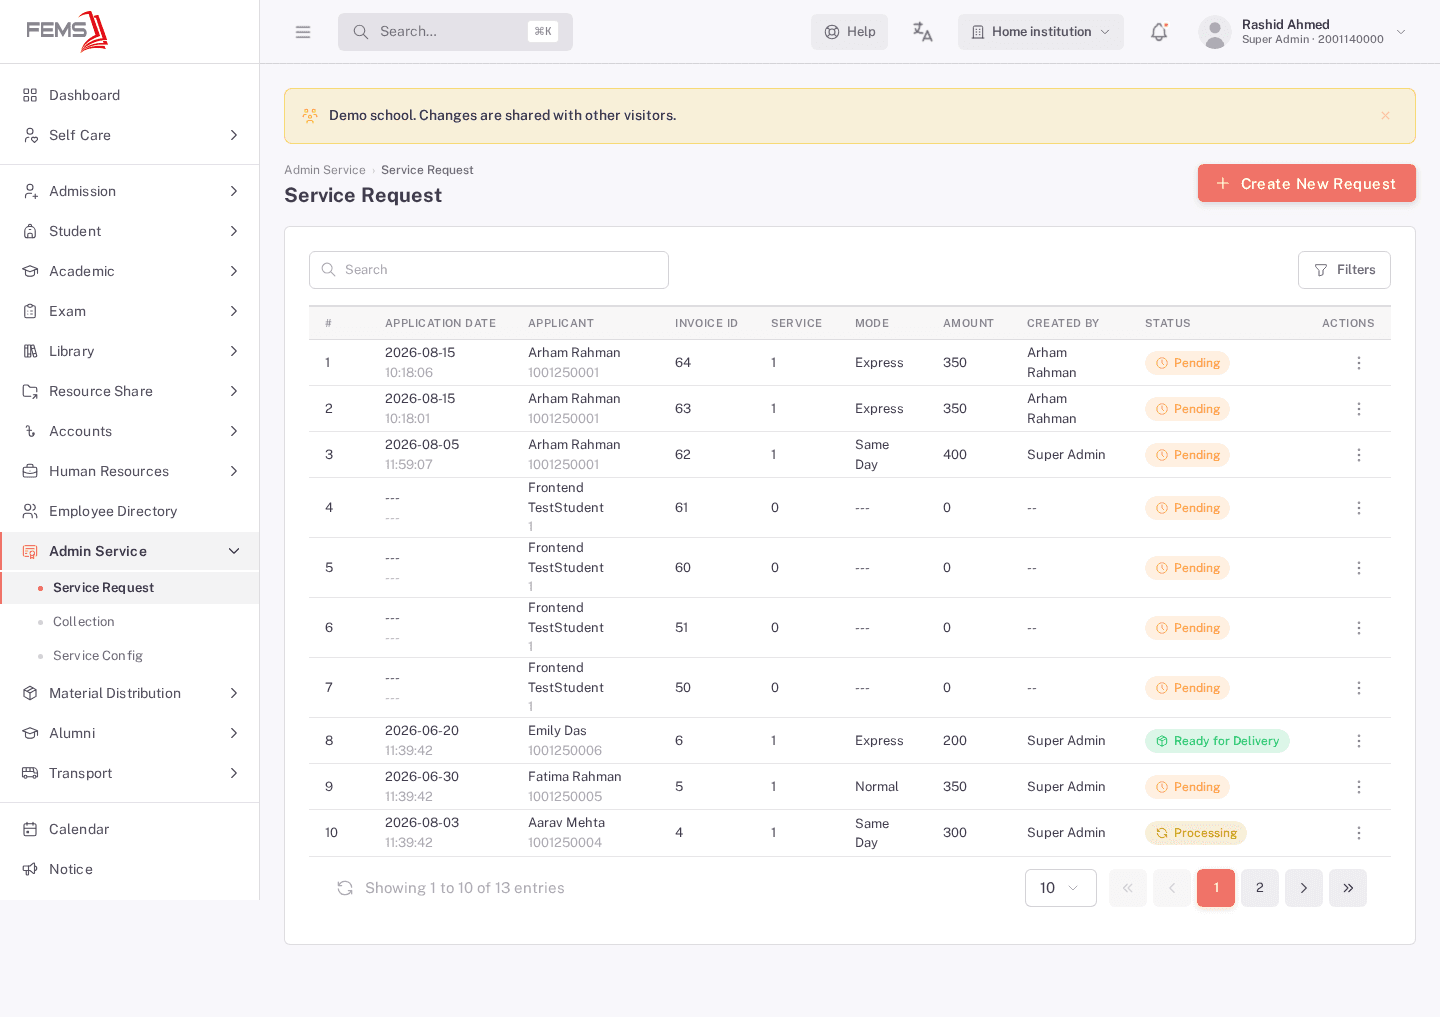The width and height of the screenshot is (1440, 1017).
Task: Click the Pending badge for invoice 64
Action: pyautogui.click(x=1187, y=363)
